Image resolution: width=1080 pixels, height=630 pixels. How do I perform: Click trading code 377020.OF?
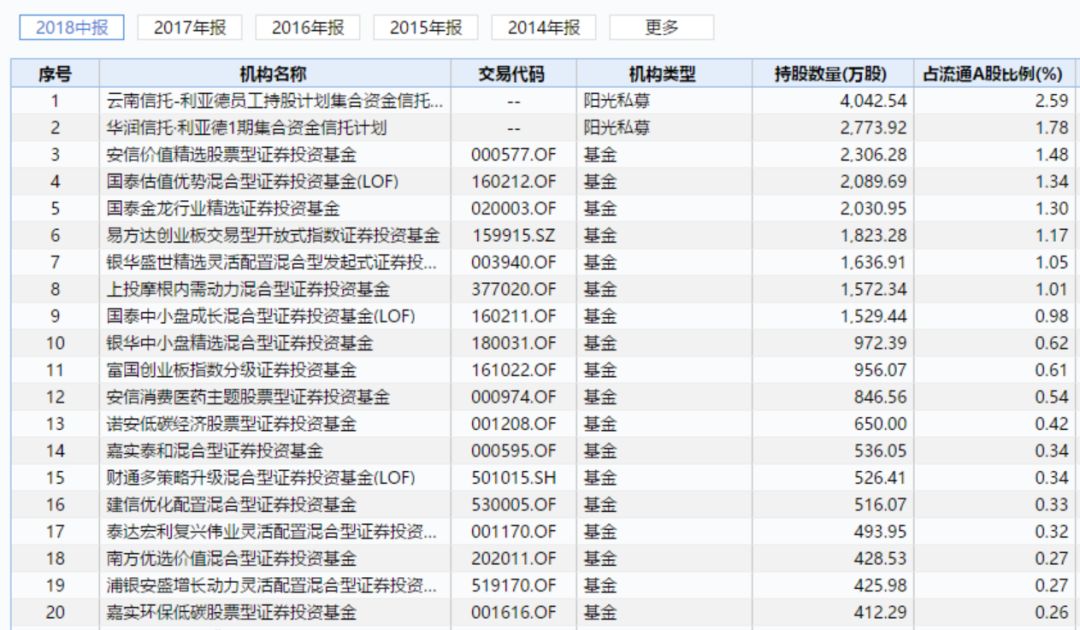click(513, 288)
